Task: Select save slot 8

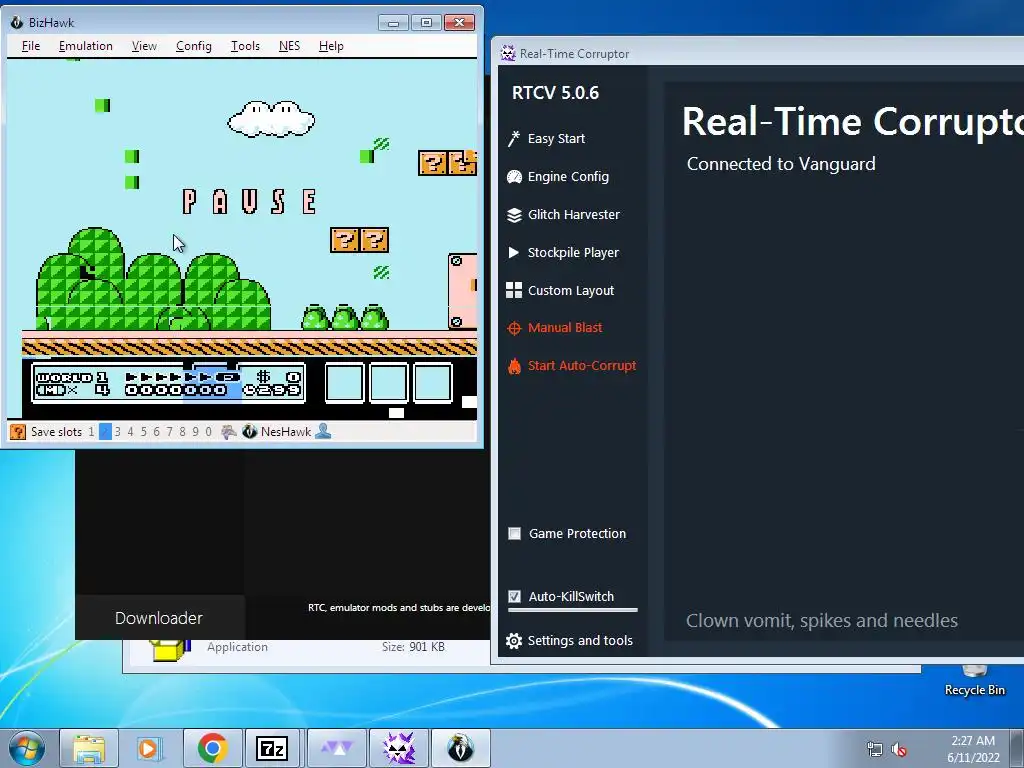Action: [183, 432]
